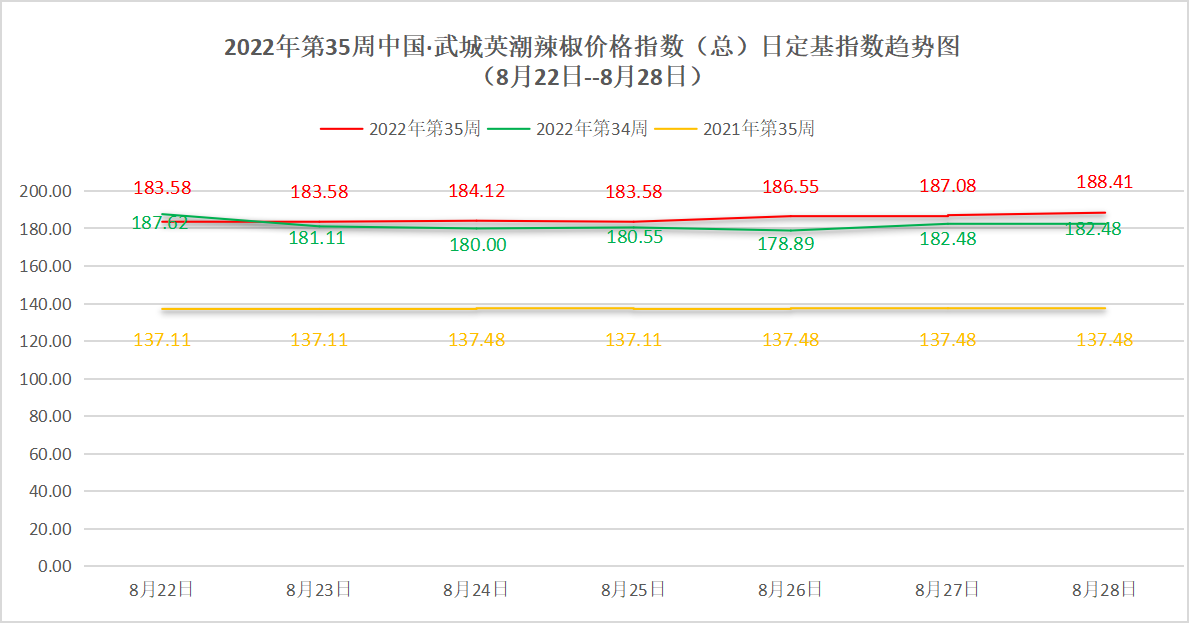Select the 2022年第34周 legend entry
1190x623 pixels.
click(591, 129)
